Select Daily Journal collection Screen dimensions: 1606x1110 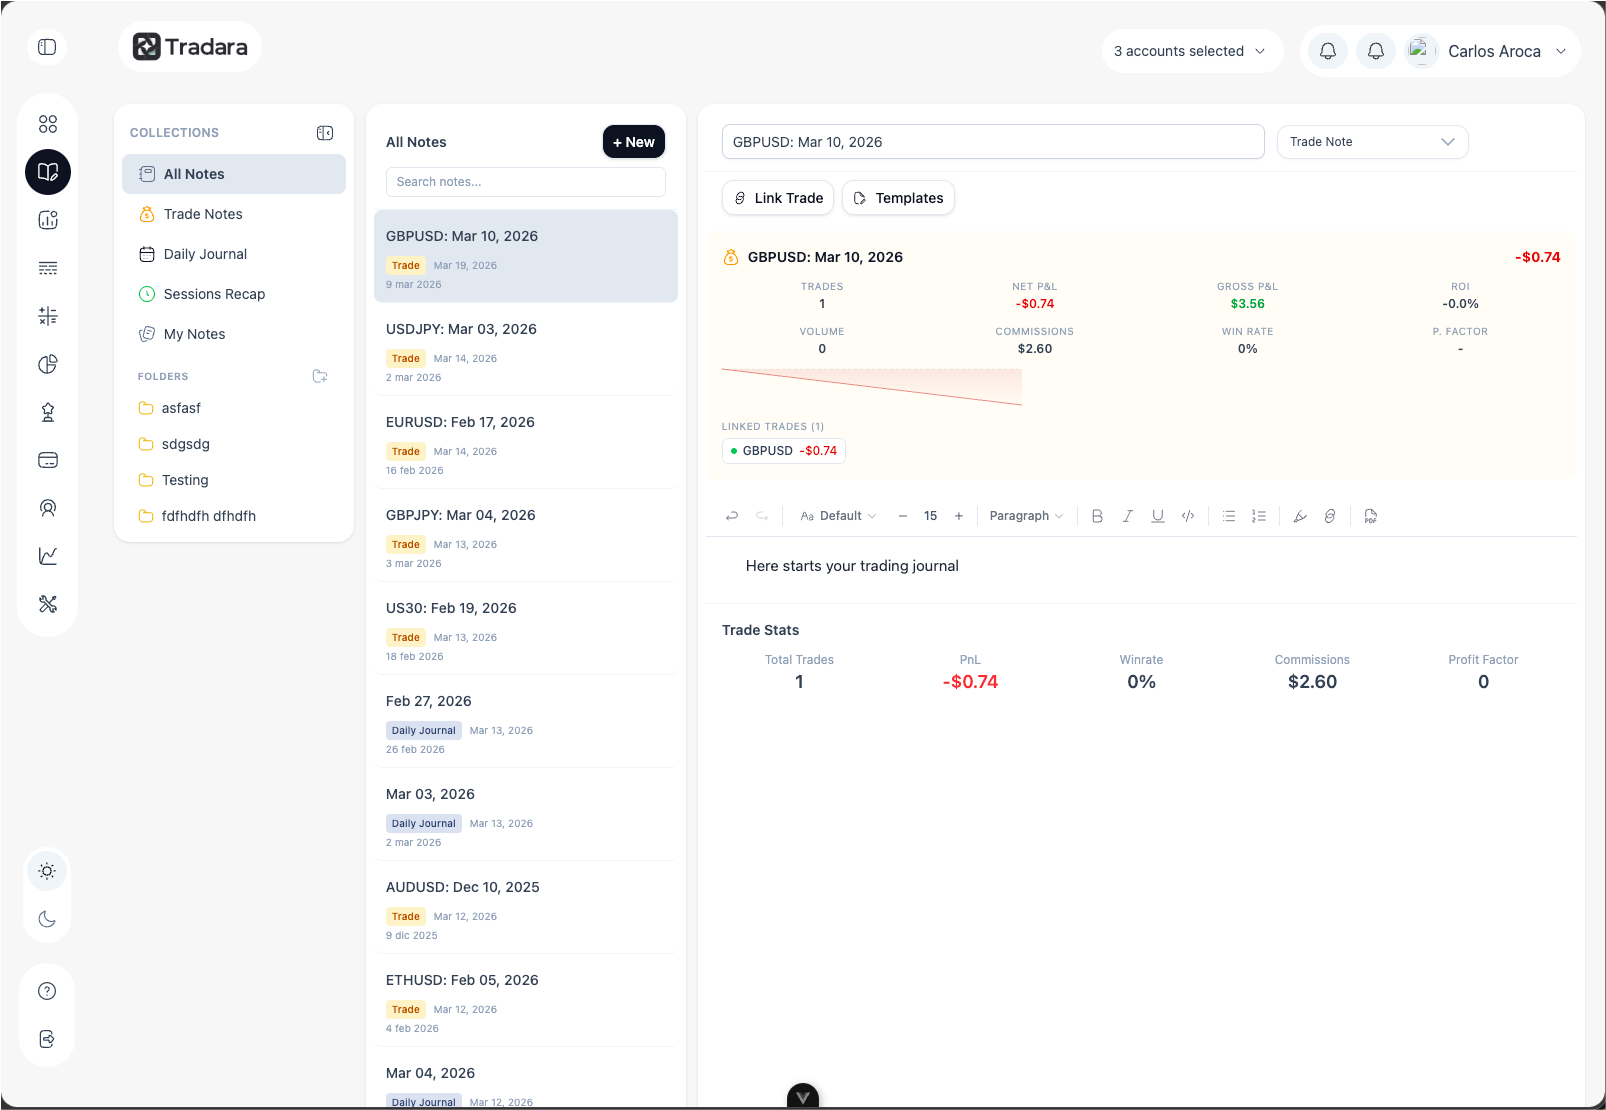coord(205,254)
